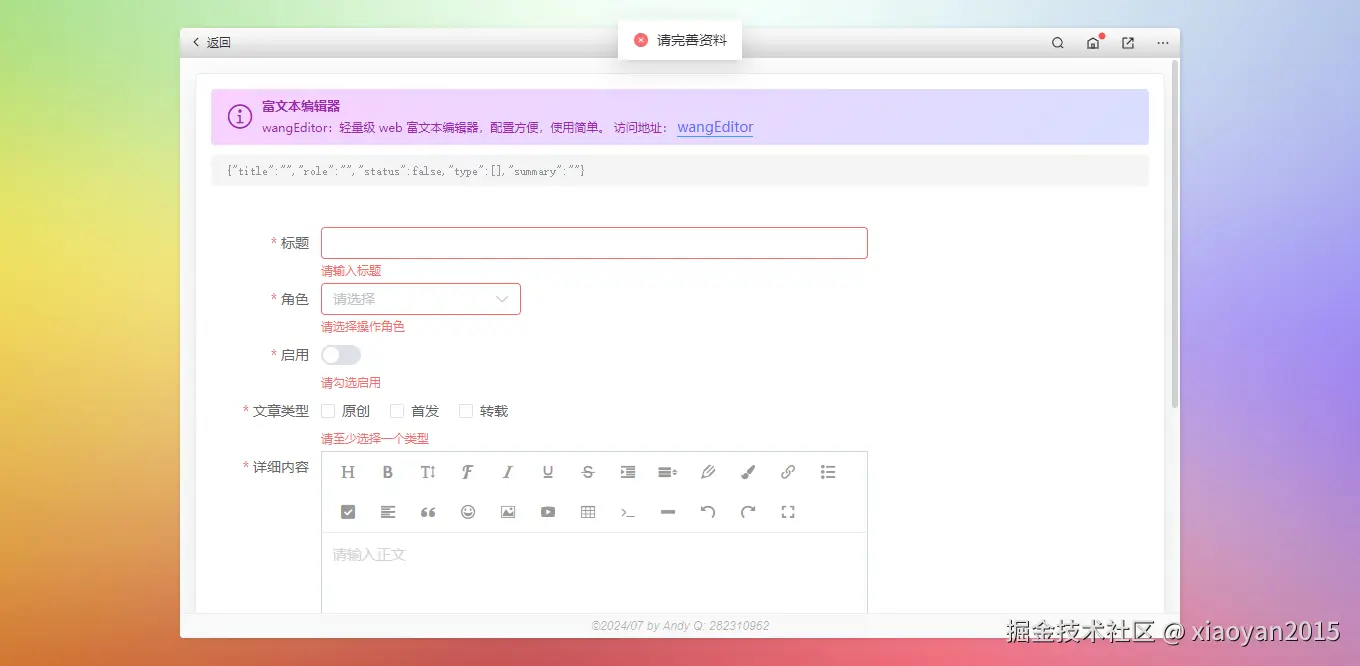Check the 转载 article type checkbox
Image resolution: width=1360 pixels, height=666 pixels.
tap(466, 410)
